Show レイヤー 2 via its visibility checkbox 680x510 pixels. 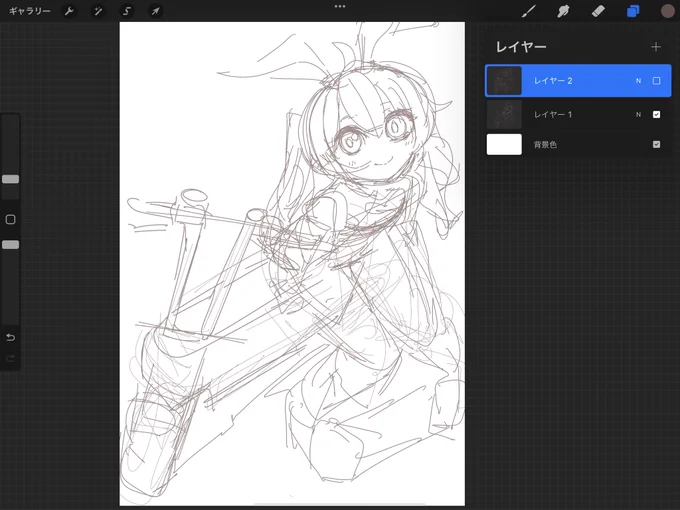coord(656,81)
